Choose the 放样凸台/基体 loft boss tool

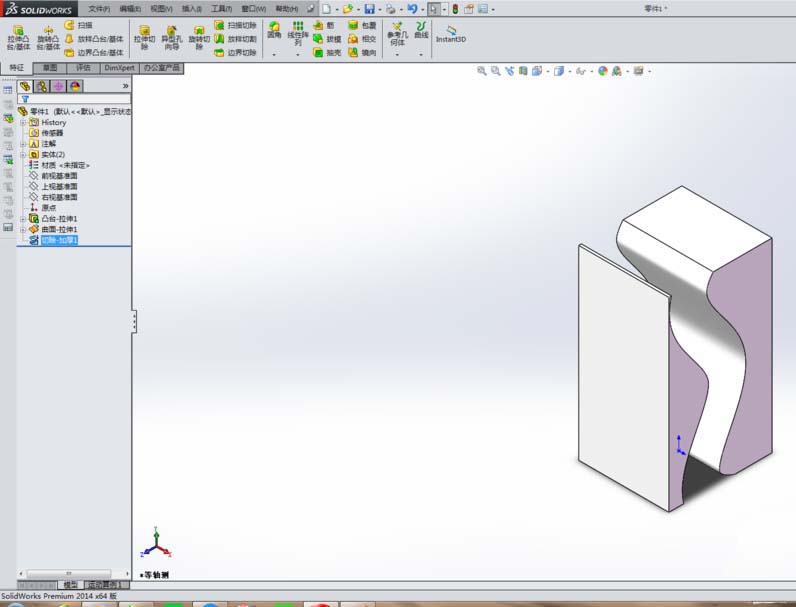click(94, 39)
